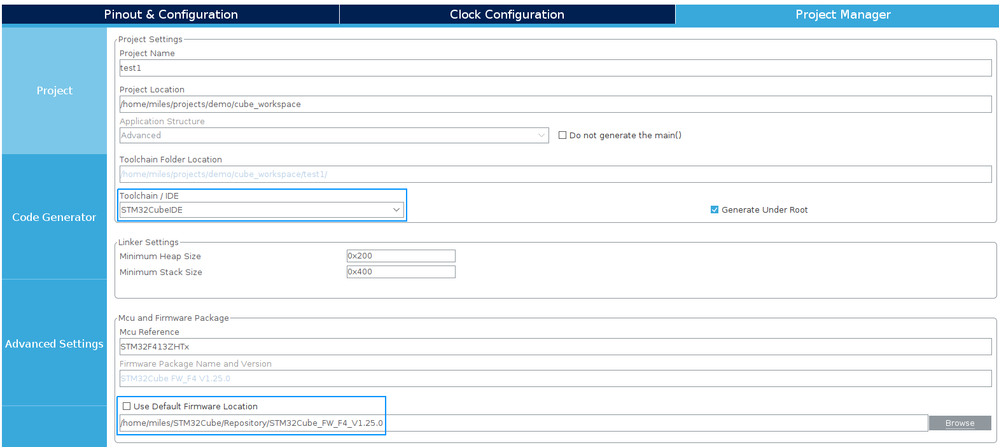
Task: Click the Minimum Stack Size label
Action: (161, 272)
